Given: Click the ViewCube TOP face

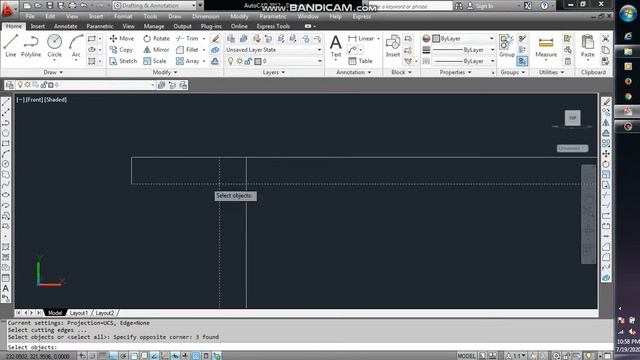Looking at the screenshot, I should point(572,118).
